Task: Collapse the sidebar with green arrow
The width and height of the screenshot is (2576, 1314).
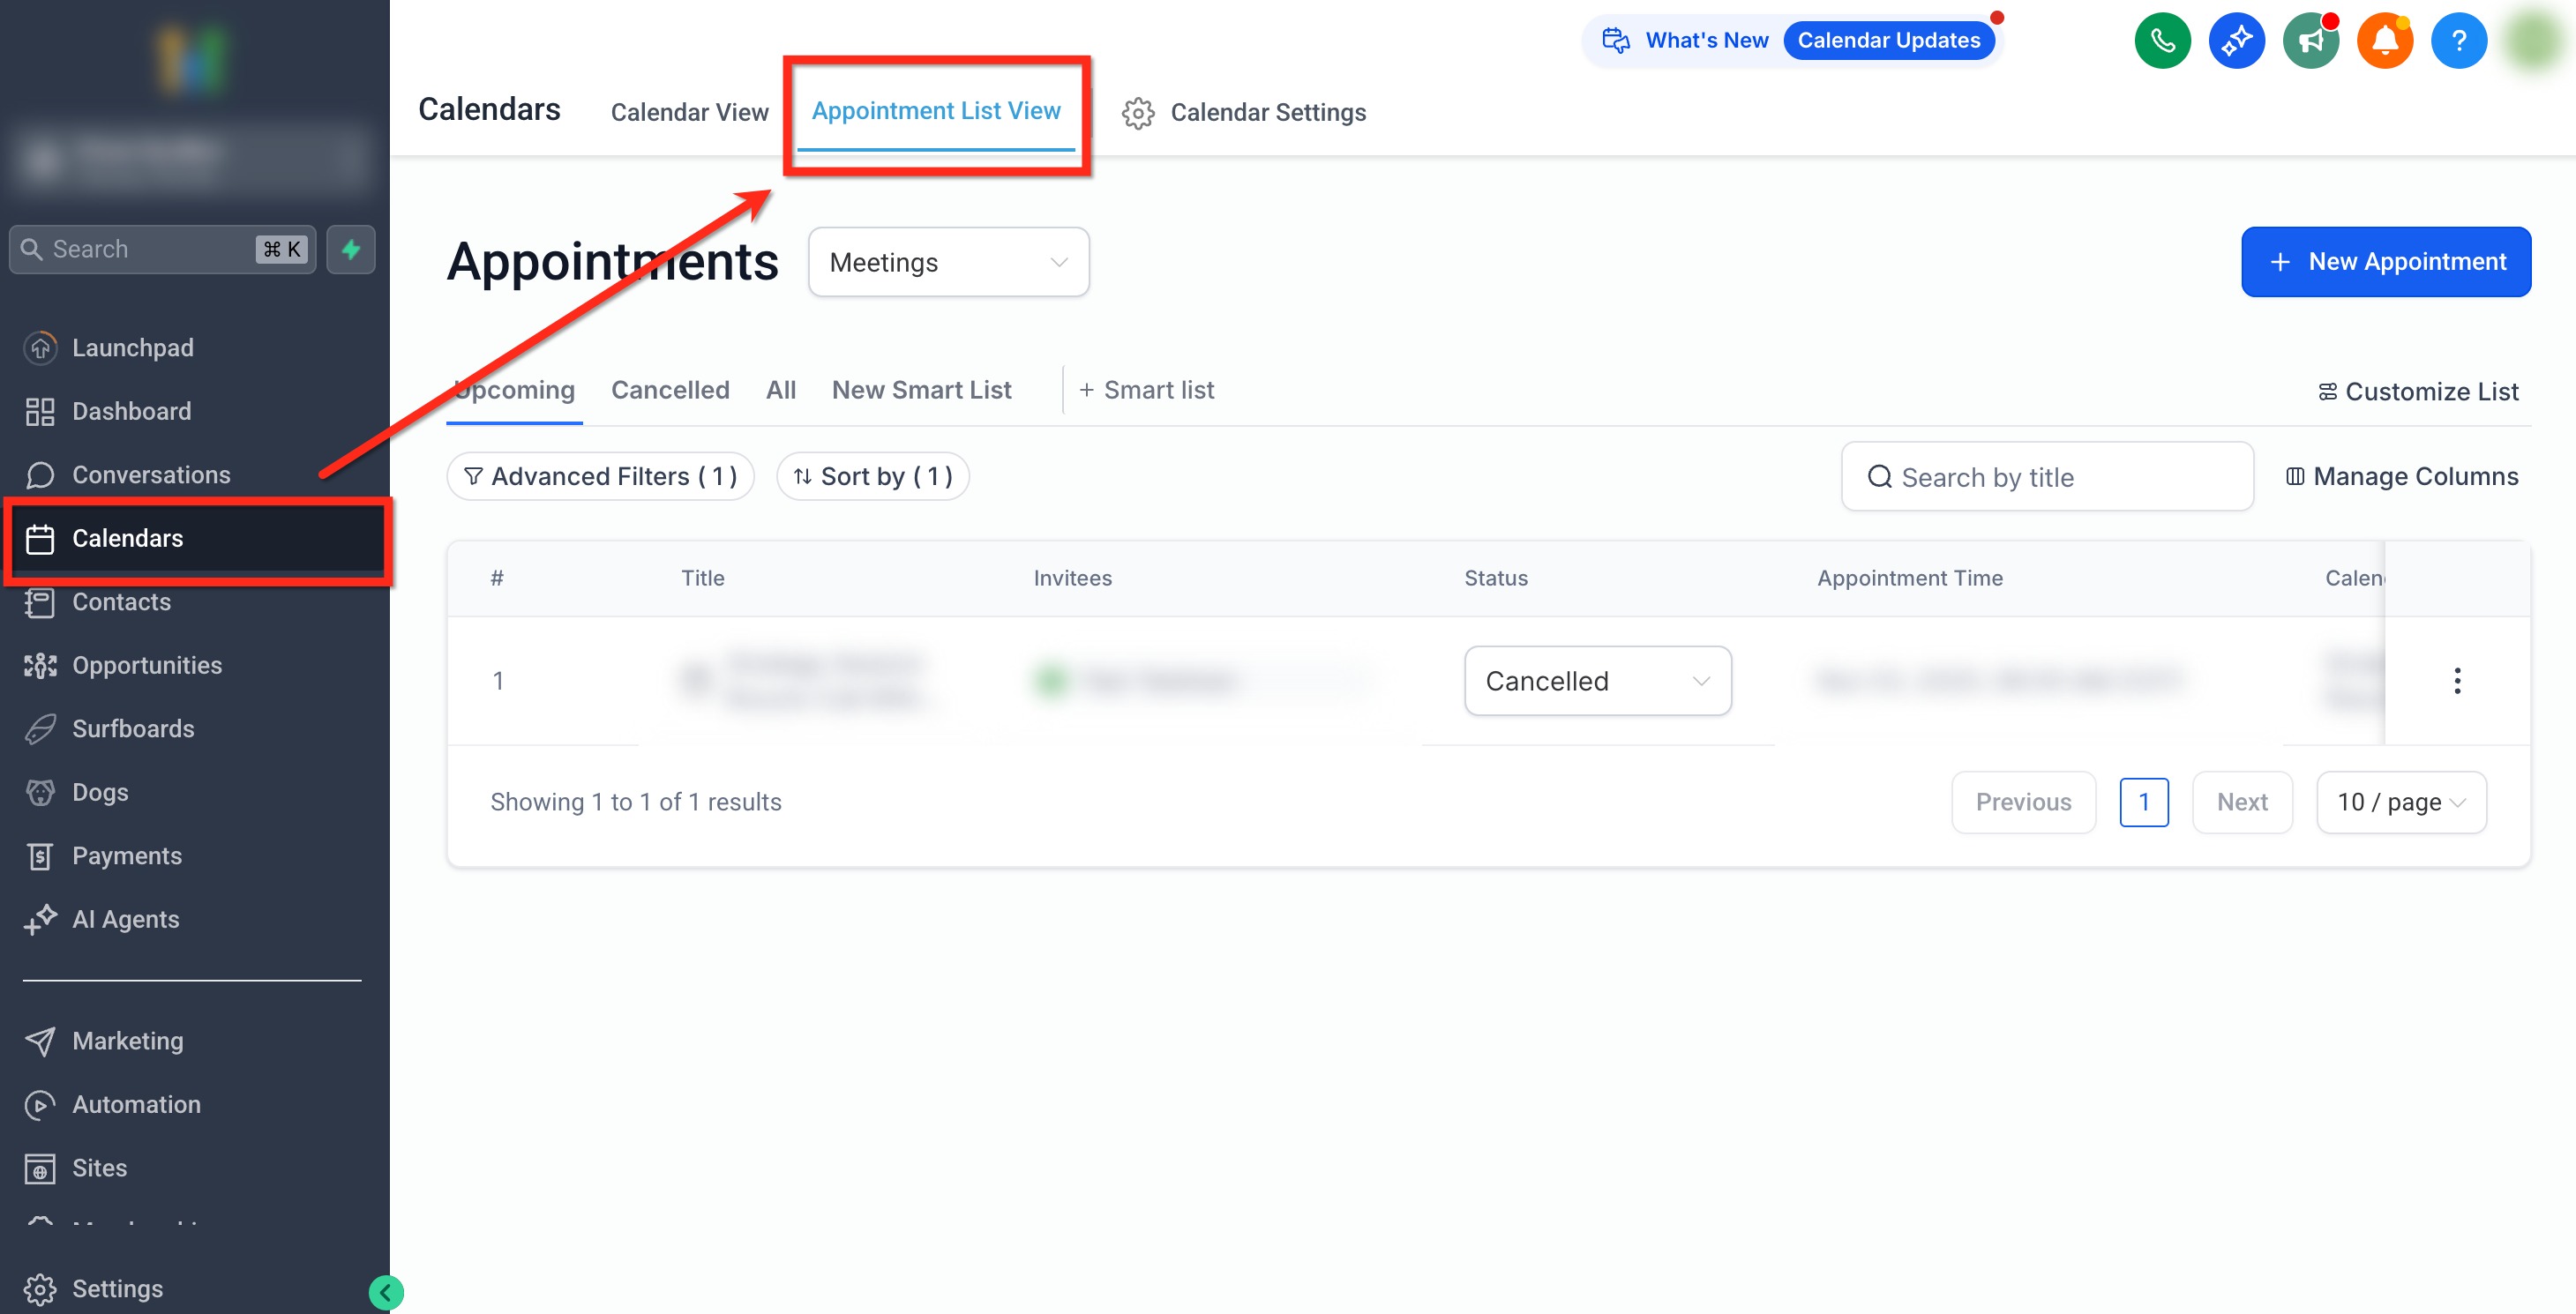Action: tap(386, 1292)
